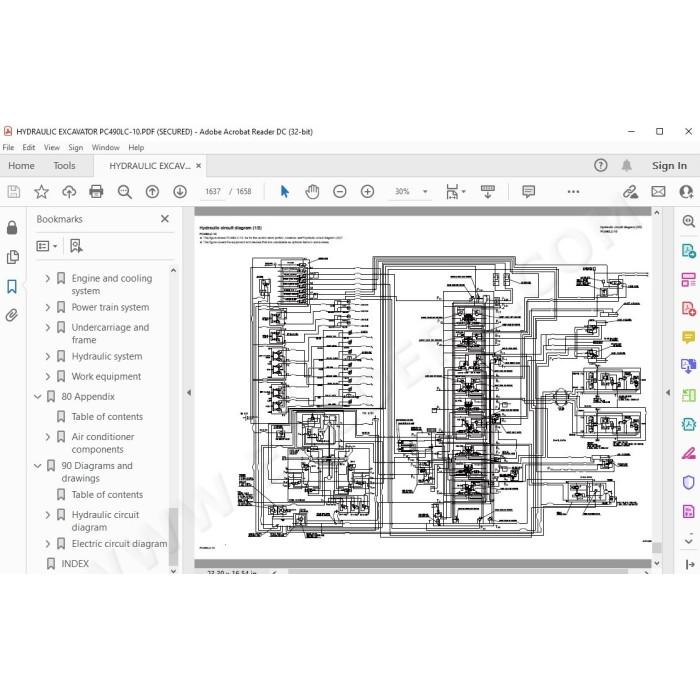Send file by email envelope icon
This screenshot has width=700, height=700.
[658, 192]
